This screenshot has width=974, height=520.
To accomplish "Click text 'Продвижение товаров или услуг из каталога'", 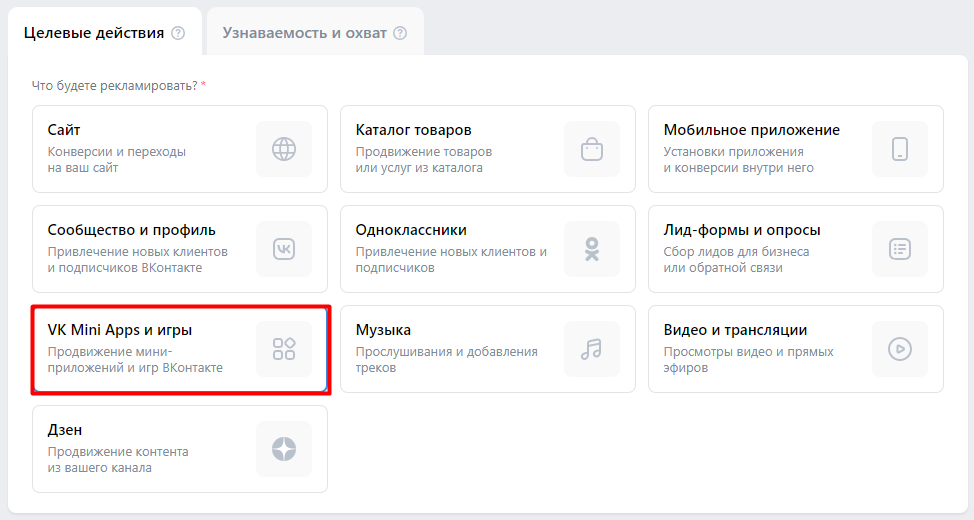I will tap(424, 160).
